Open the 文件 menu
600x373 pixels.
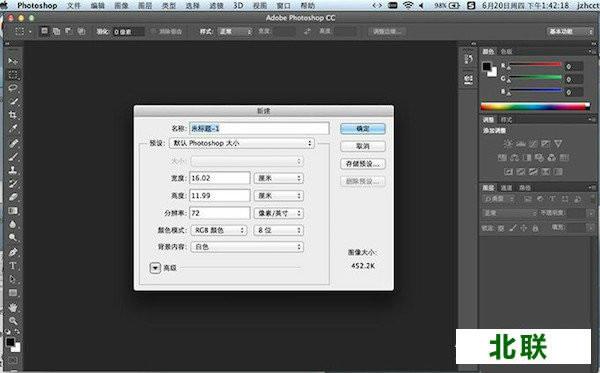(73, 5)
